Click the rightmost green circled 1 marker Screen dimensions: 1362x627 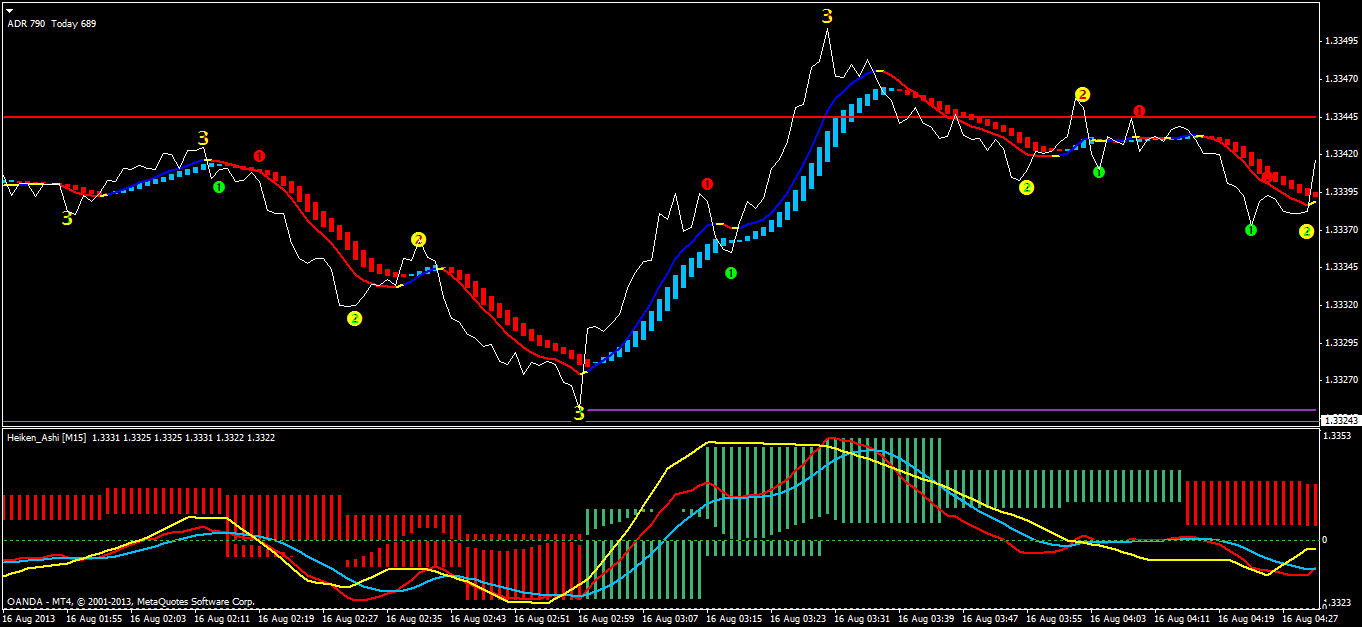pyautogui.click(x=1251, y=231)
